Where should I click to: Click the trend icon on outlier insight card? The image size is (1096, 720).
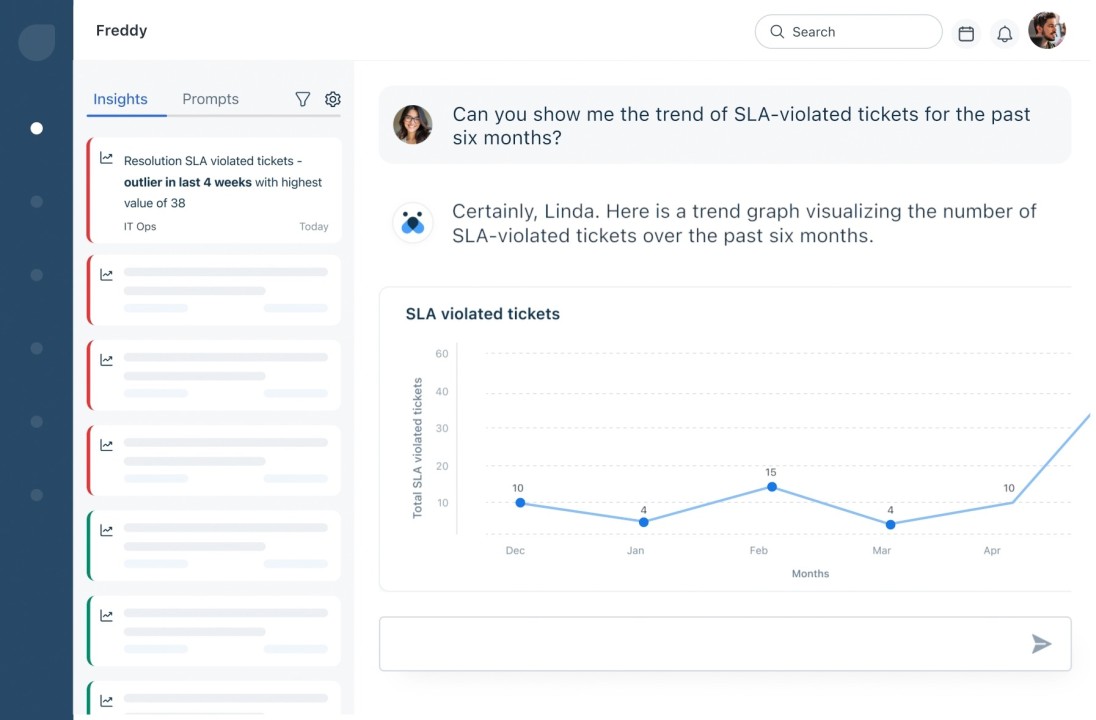point(107,158)
